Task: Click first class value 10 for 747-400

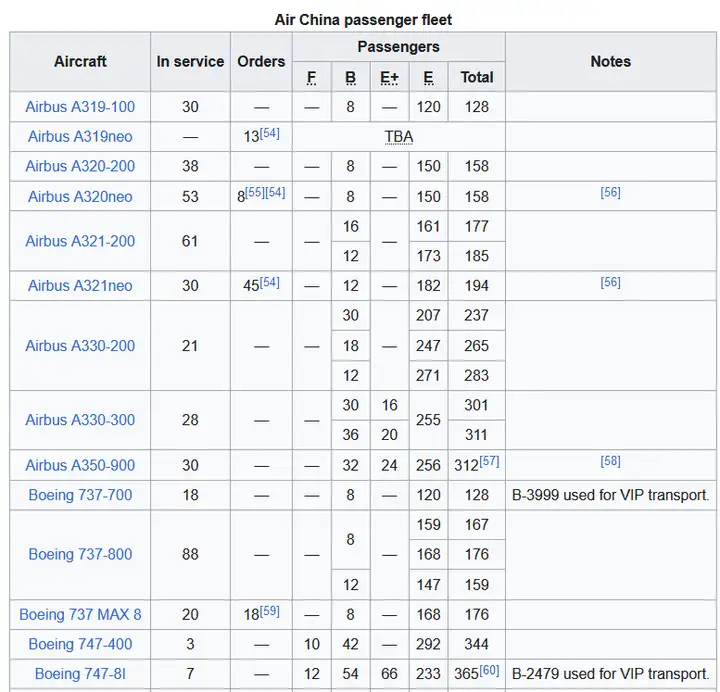Action: click(x=311, y=644)
